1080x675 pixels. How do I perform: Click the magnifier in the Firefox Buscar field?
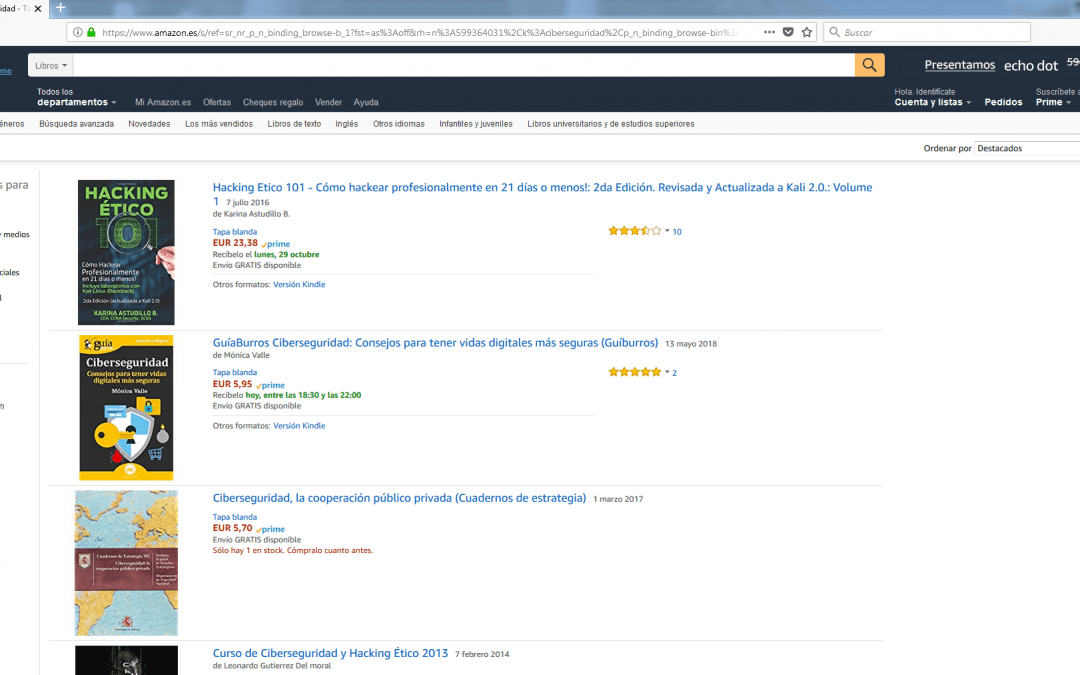(833, 31)
